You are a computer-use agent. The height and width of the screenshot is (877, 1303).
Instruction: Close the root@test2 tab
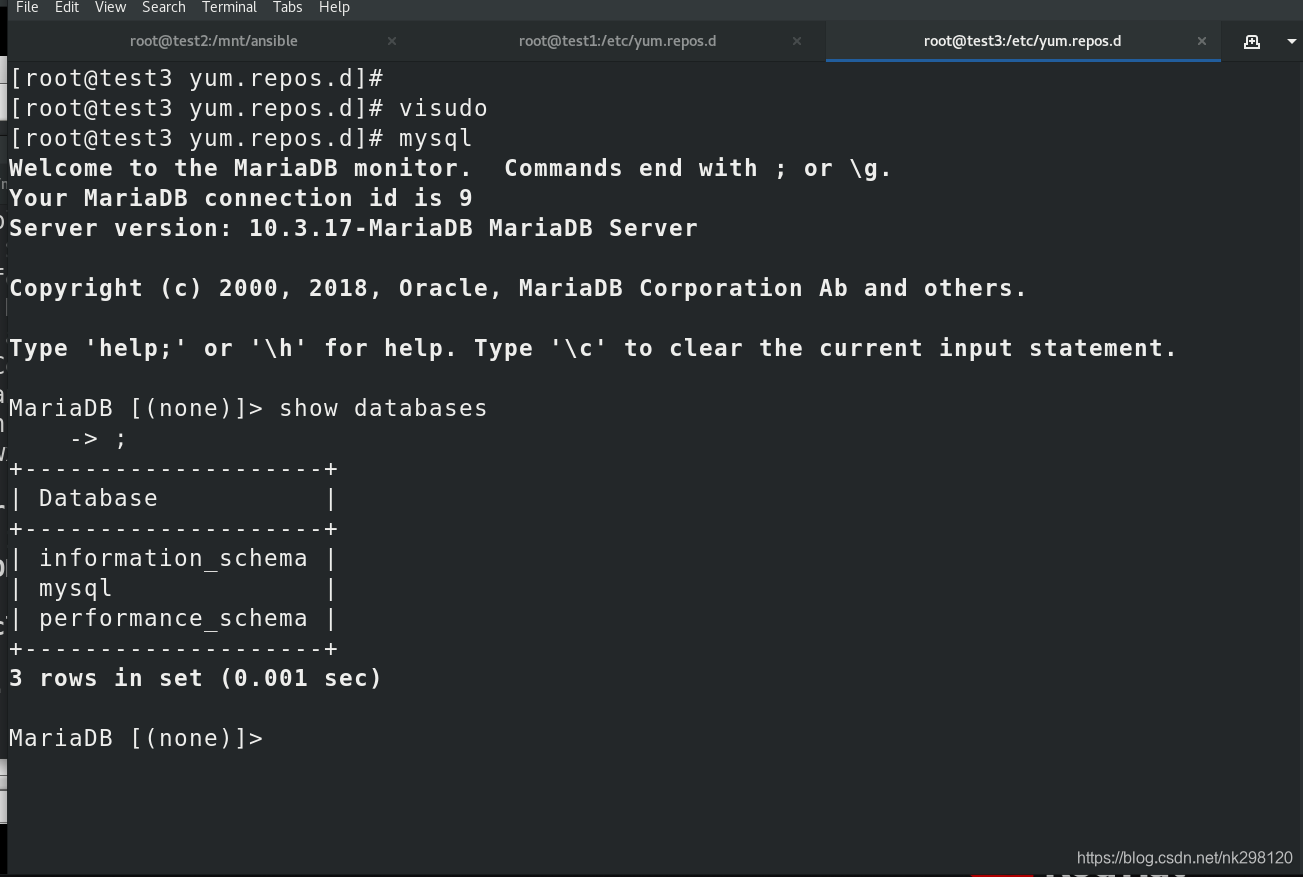[x=392, y=41]
